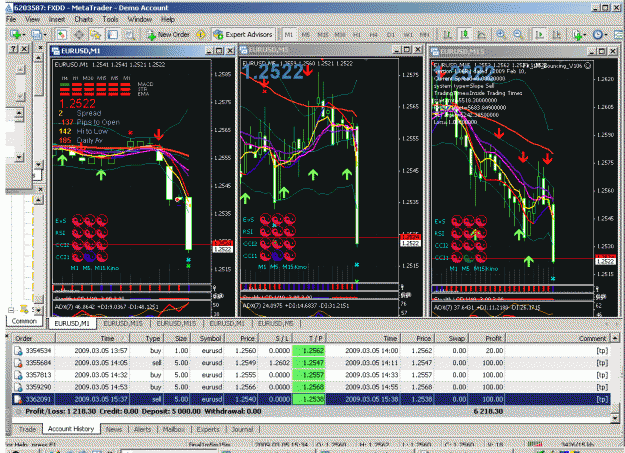Click the help question-mark button in left panel

click(x=13, y=49)
